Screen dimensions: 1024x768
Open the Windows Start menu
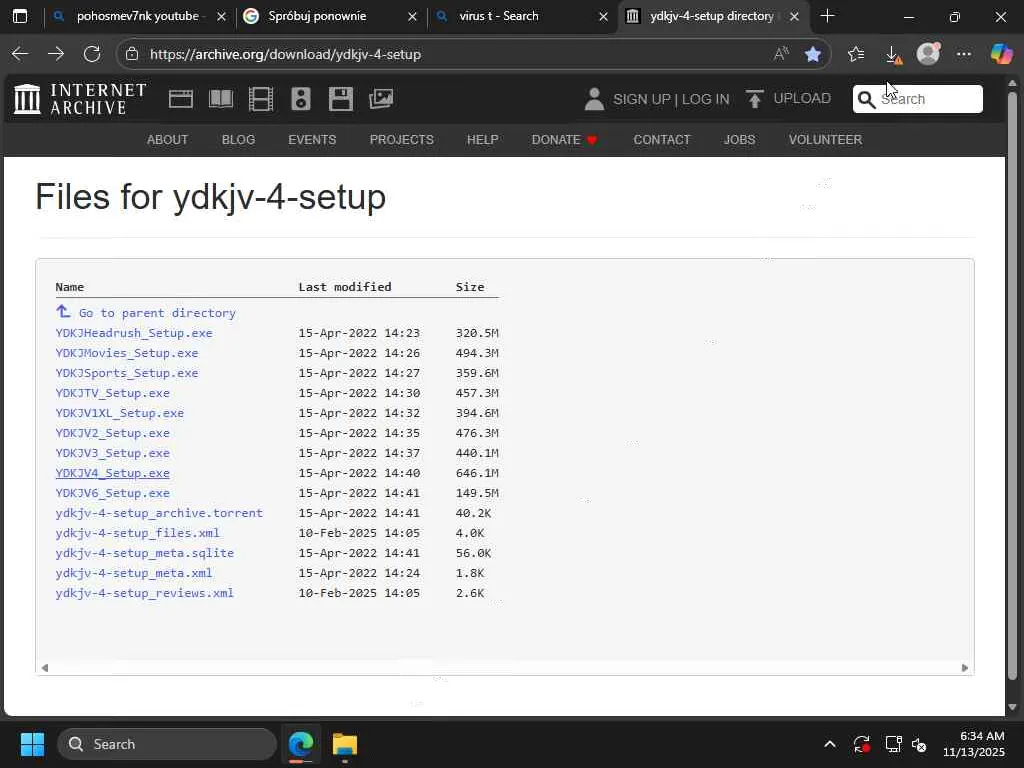[x=32, y=744]
